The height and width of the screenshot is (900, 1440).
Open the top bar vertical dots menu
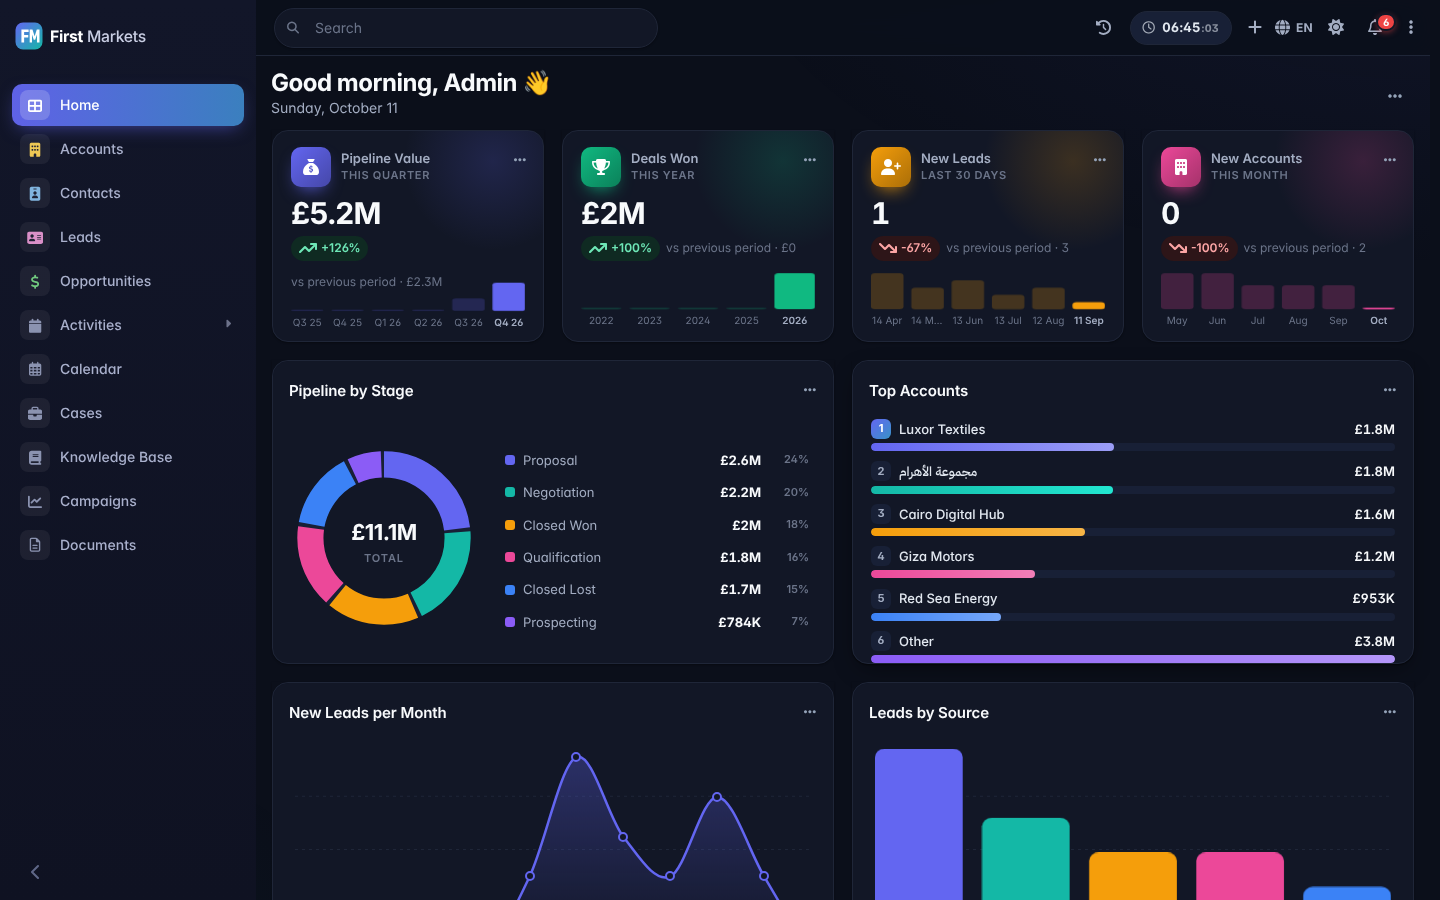point(1411,28)
